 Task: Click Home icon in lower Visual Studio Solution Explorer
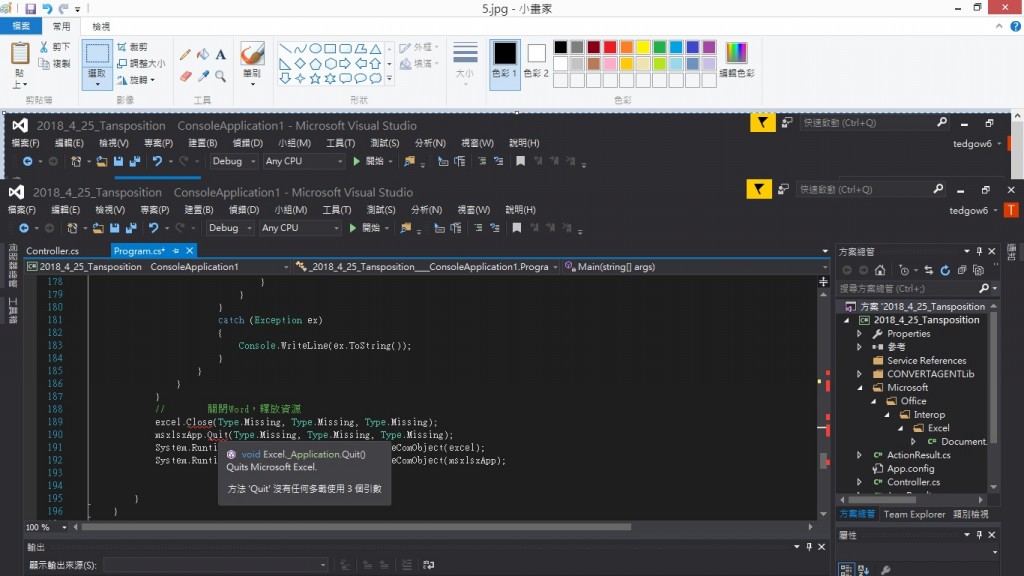(880, 270)
